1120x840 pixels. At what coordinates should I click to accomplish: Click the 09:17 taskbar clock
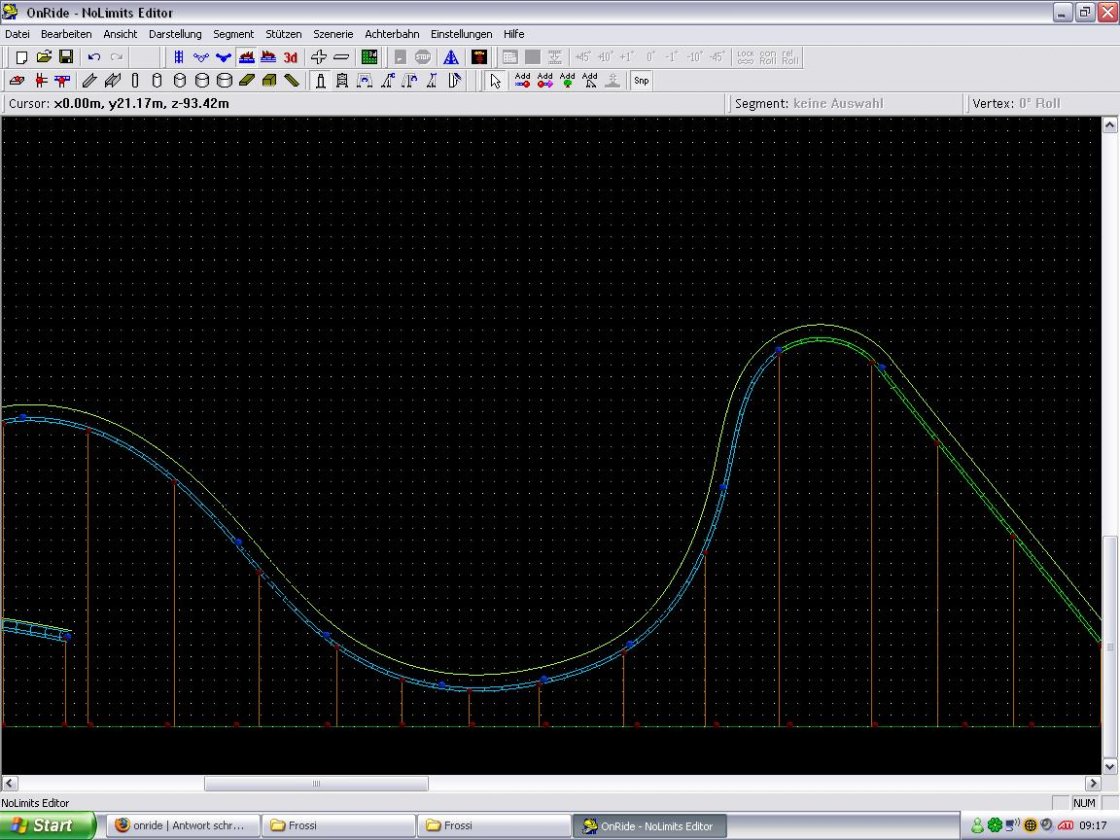click(1093, 826)
